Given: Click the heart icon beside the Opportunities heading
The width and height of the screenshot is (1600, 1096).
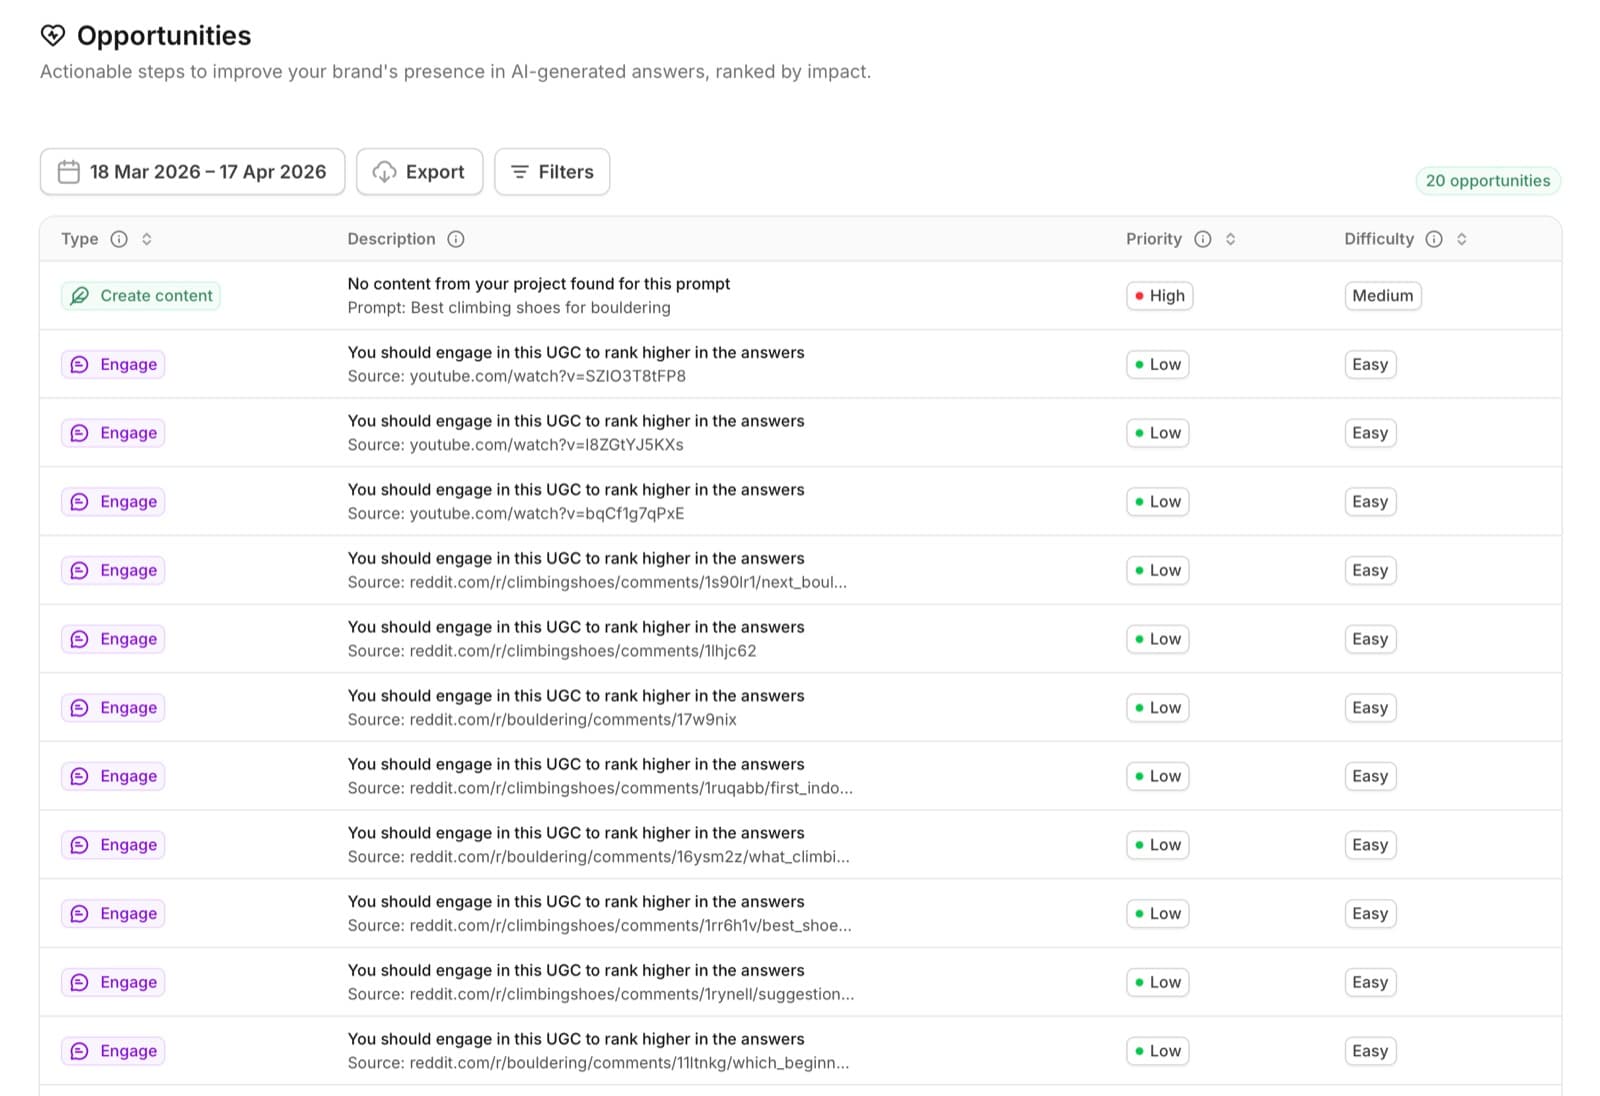Looking at the screenshot, I should click(53, 35).
